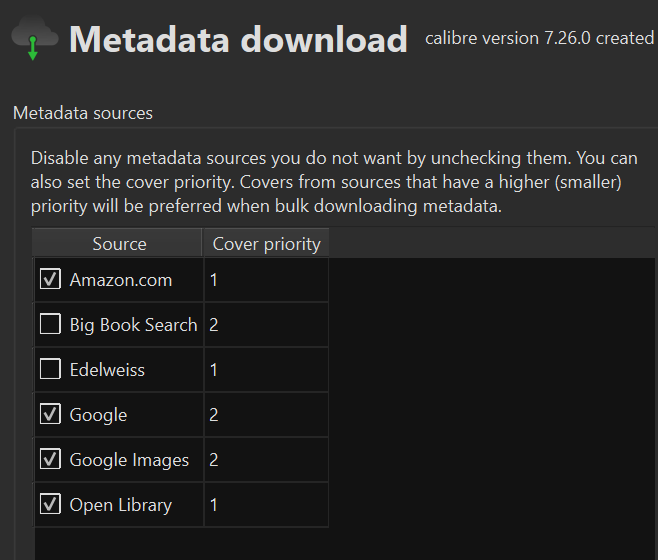Uncheck the Amazon.com source checkbox
The image size is (658, 560).
pos(50,280)
